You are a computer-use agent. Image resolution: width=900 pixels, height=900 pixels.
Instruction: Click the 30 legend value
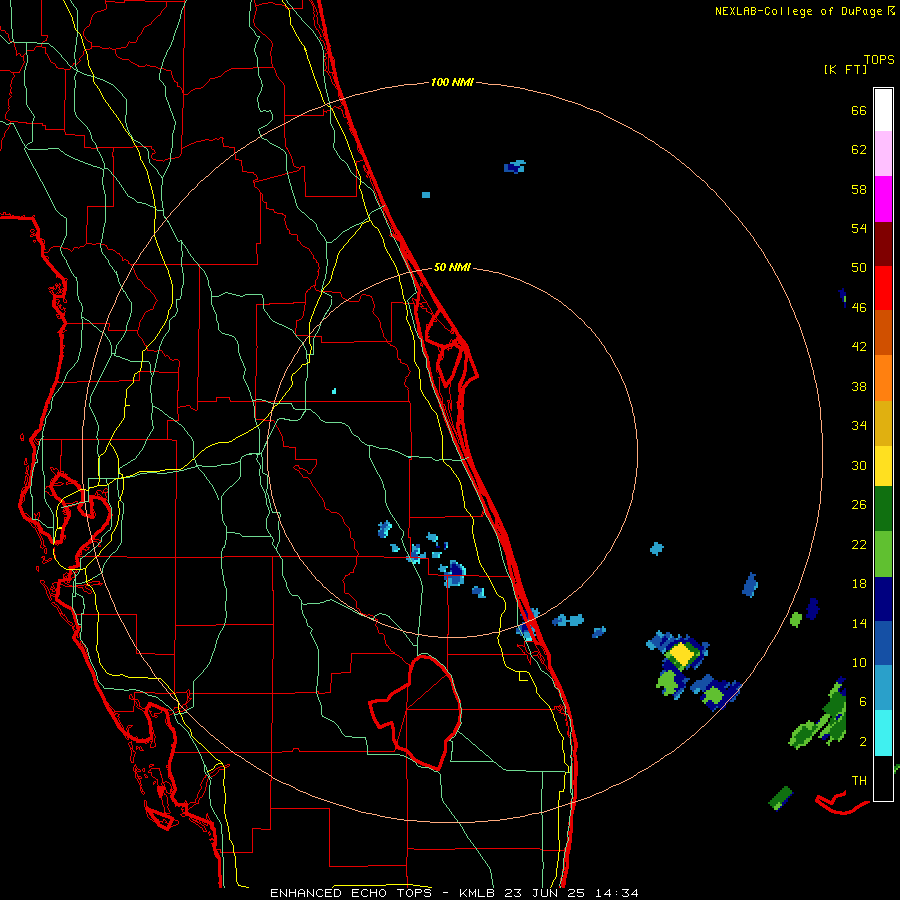(x=859, y=465)
